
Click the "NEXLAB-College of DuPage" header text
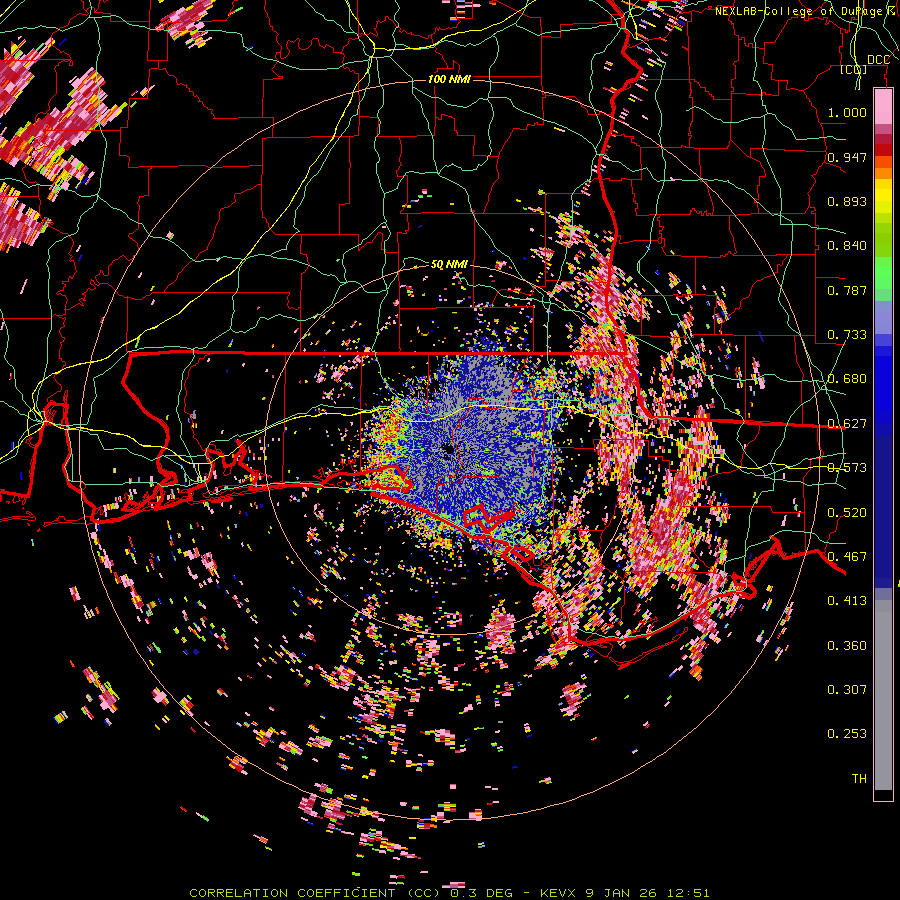[798, 11]
